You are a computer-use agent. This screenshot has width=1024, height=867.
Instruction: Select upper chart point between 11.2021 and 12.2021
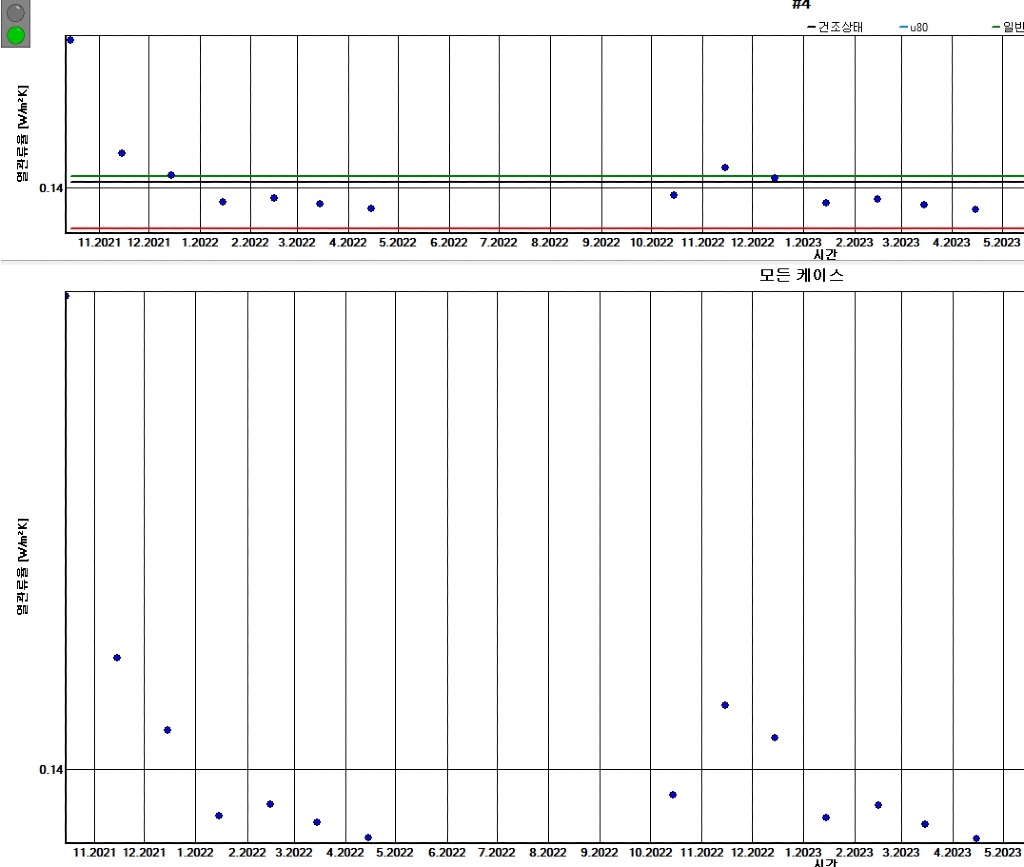(x=122, y=153)
